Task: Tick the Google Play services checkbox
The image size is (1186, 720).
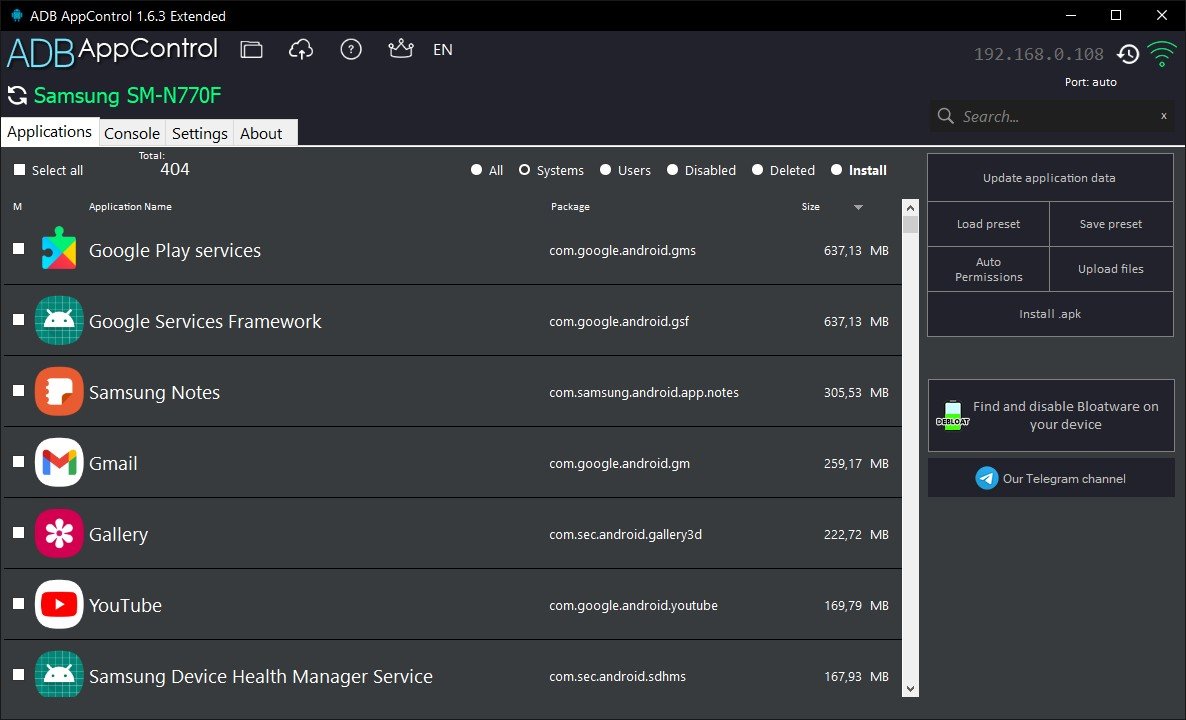Action: click(19, 249)
